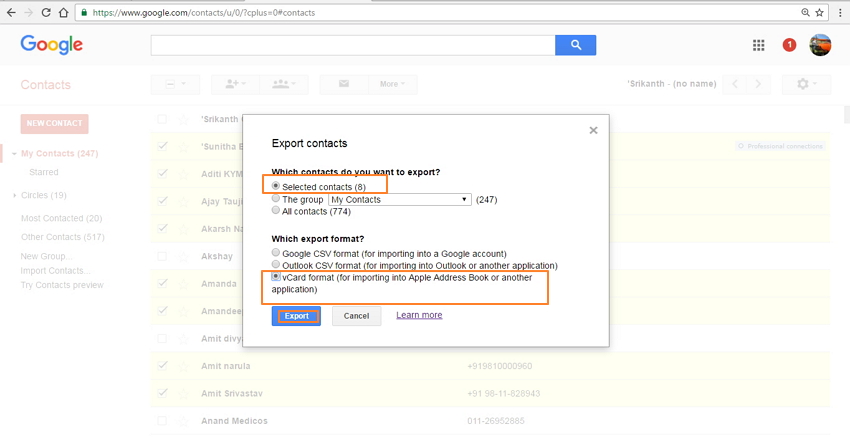Choose 'All contacts (774)' radio button
850x437 pixels.
pos(277,211)
